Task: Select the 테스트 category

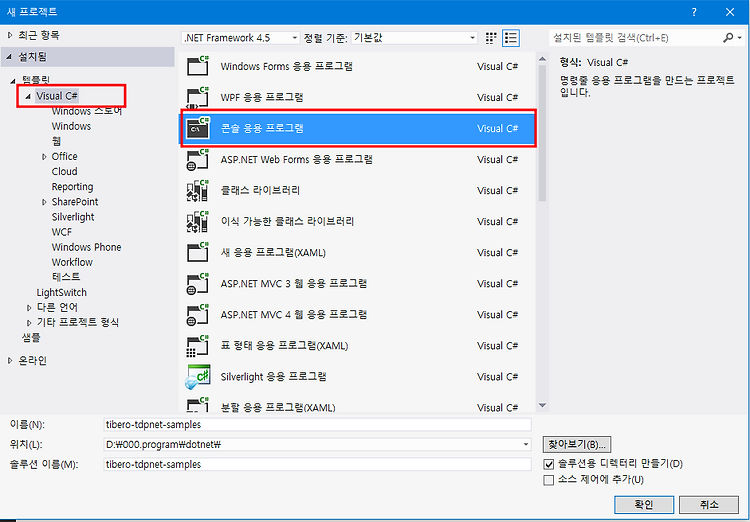Action: (66, 277)
